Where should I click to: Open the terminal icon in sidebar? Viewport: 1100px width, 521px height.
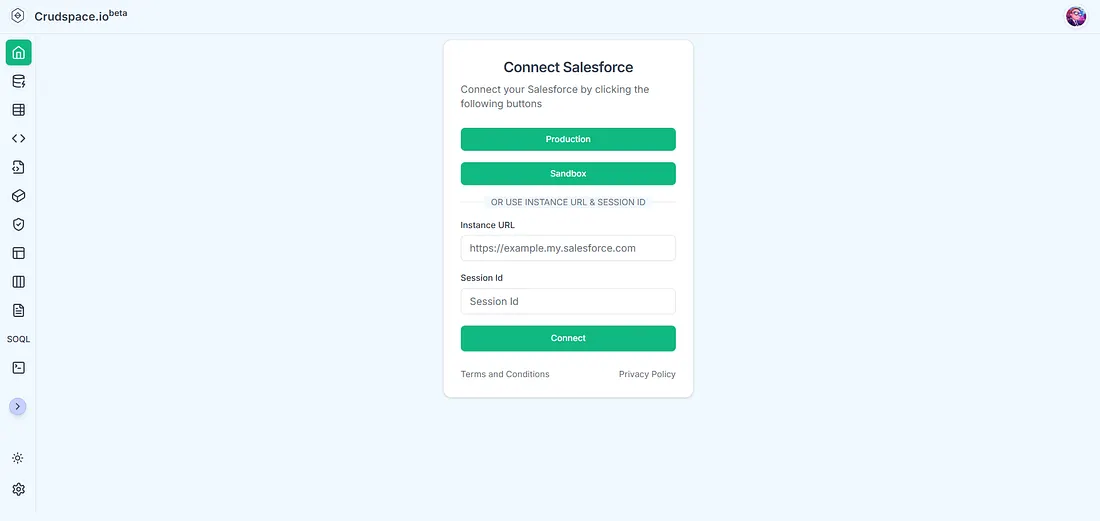(18, 367)
